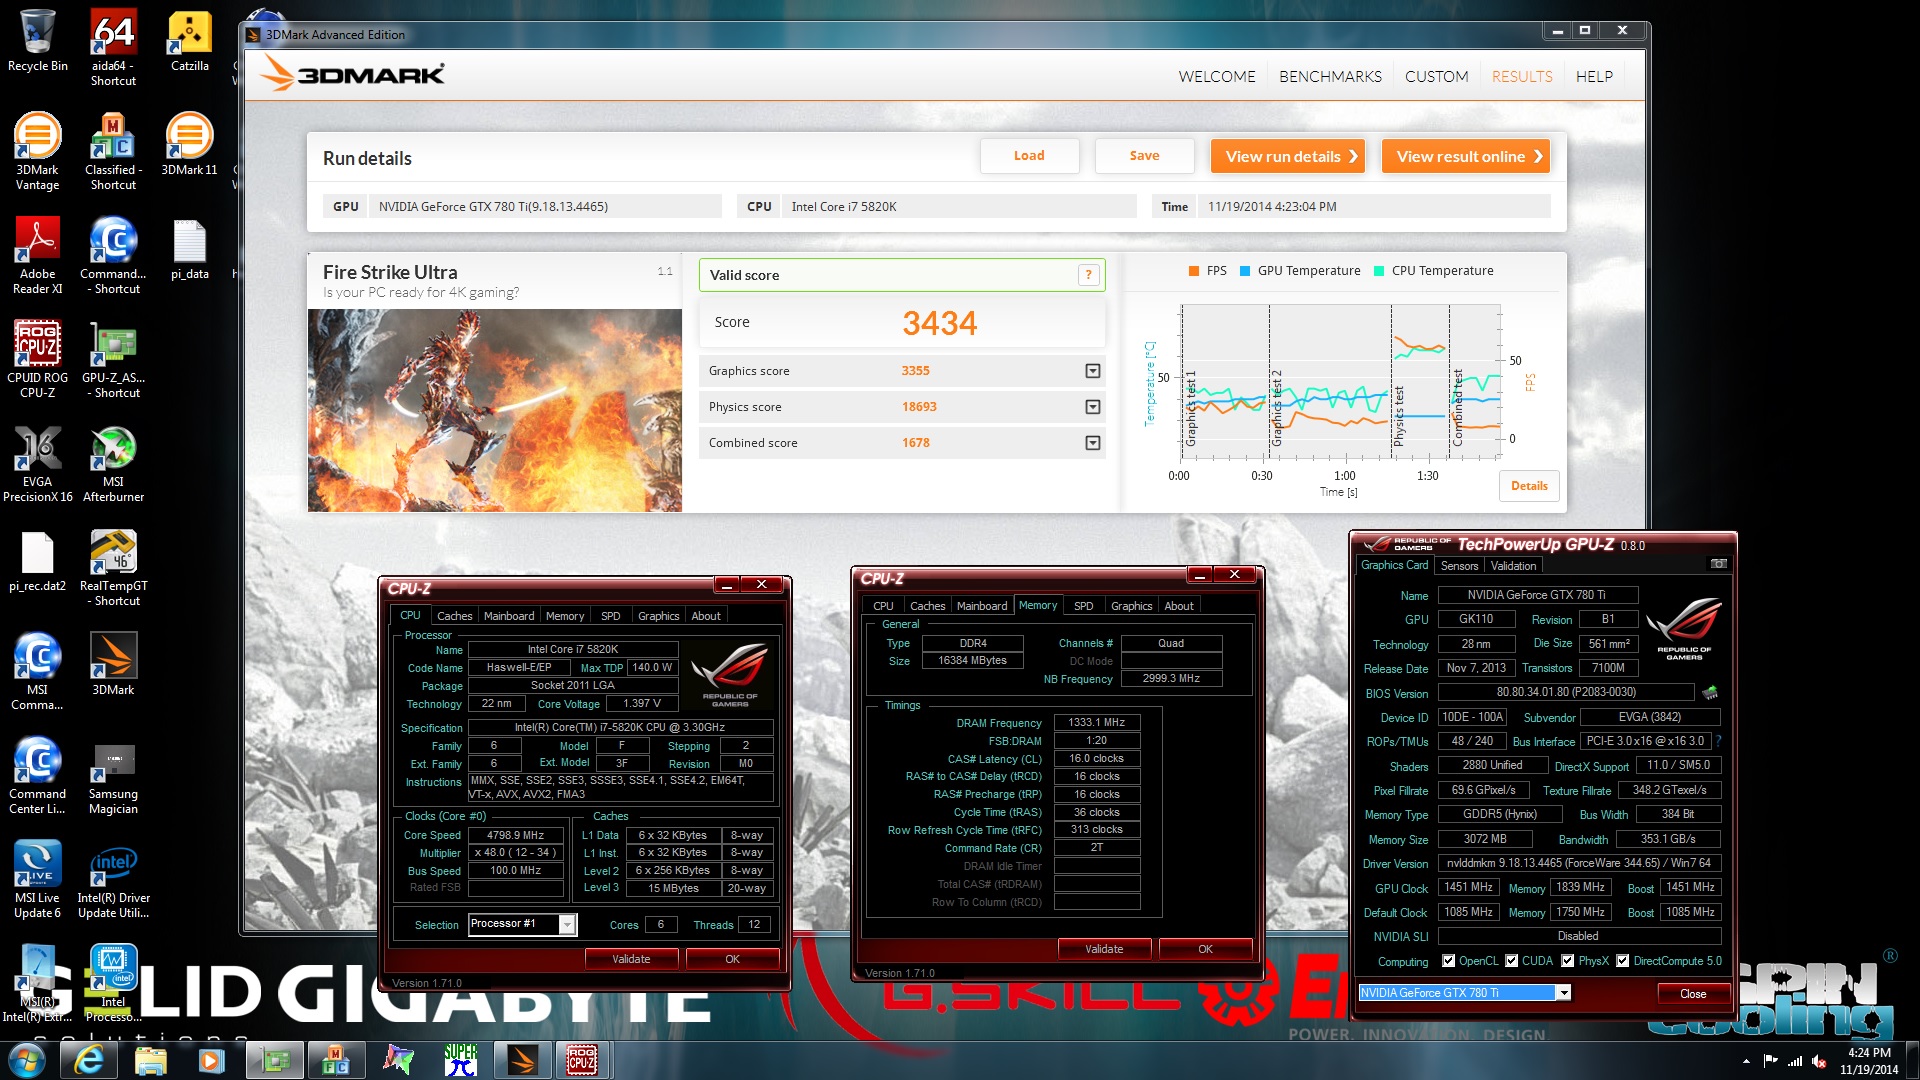Viewport: 1920px width, 1080px height.
Task: Open the Classified shortcut icon
Action: tap(113, 152)
